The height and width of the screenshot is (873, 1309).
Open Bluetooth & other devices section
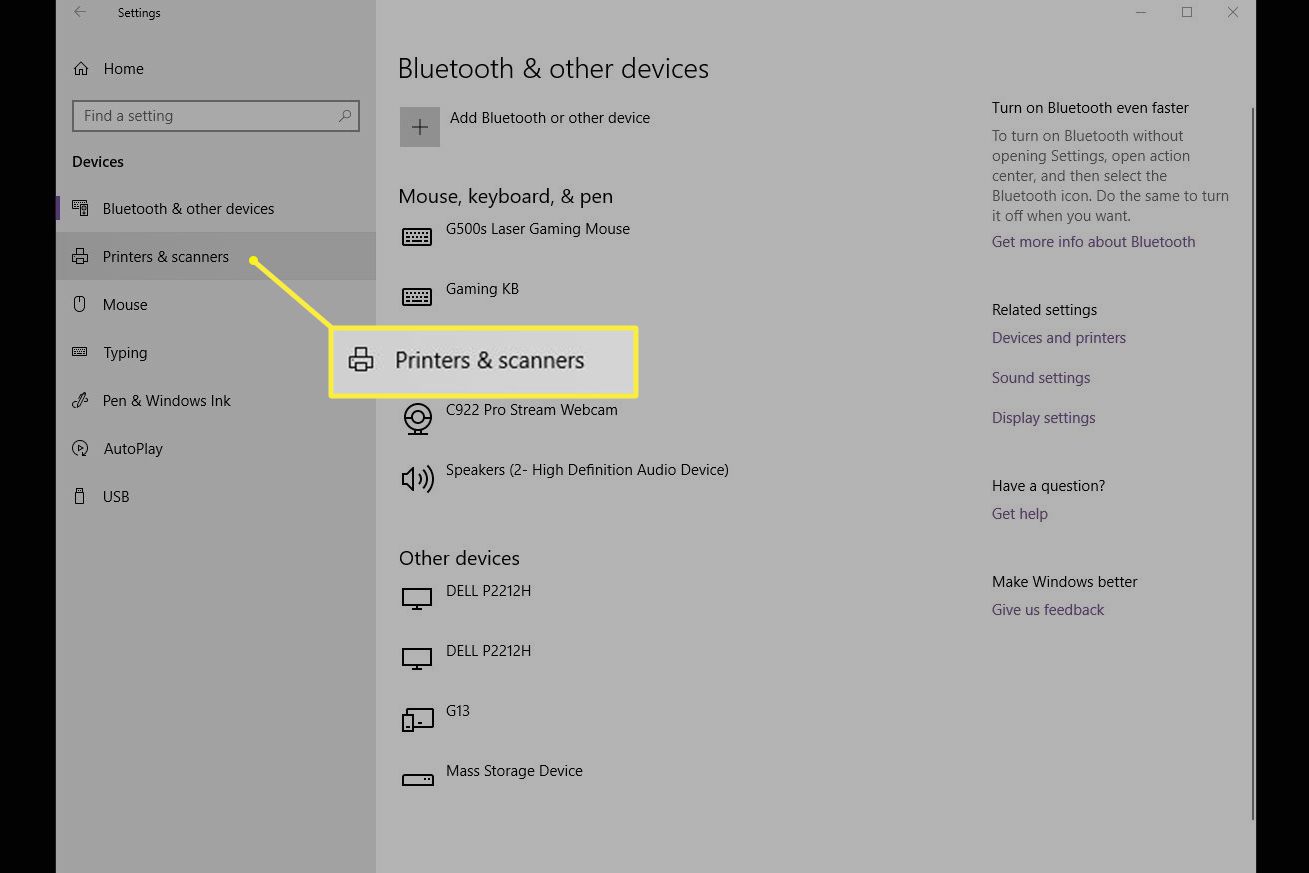(x=216, y=208)
